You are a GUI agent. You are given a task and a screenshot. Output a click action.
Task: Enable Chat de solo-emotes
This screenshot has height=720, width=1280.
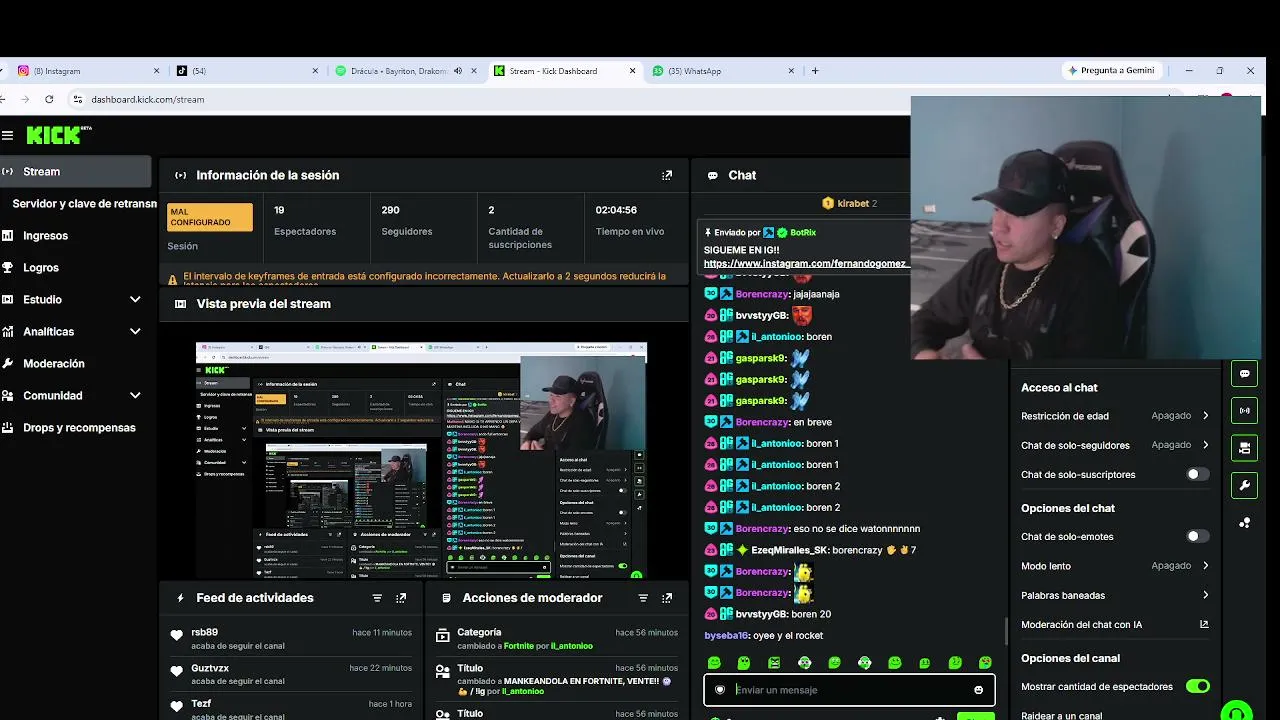(1197, 536)
